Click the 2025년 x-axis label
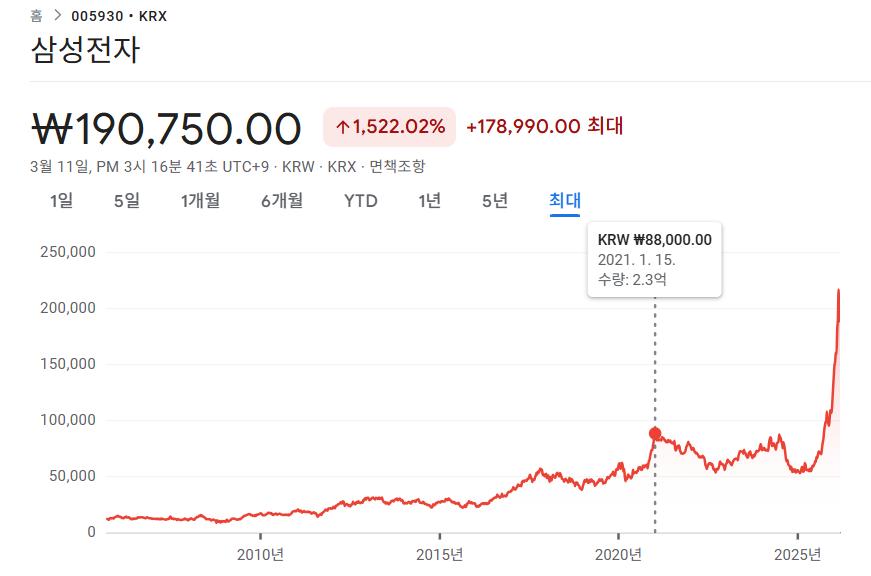Image resolution: width=871 pixels, height=576 pixels. click(797, 555)
